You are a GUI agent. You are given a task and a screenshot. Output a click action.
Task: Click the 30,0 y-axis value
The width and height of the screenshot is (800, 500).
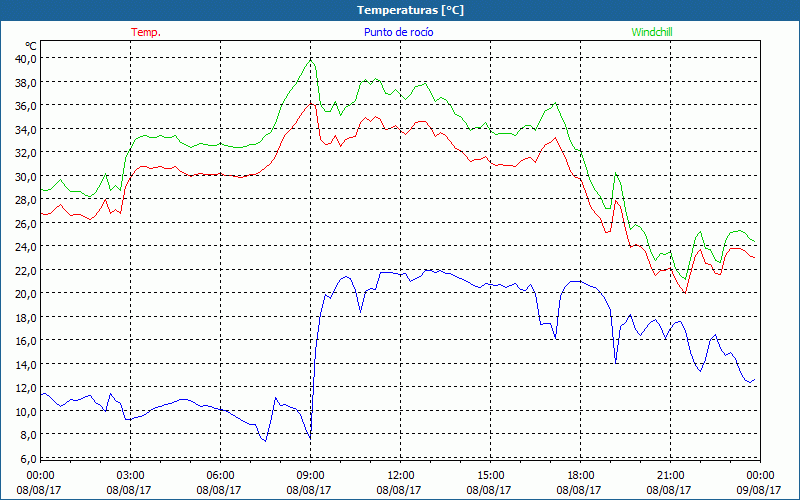point(26,177)
